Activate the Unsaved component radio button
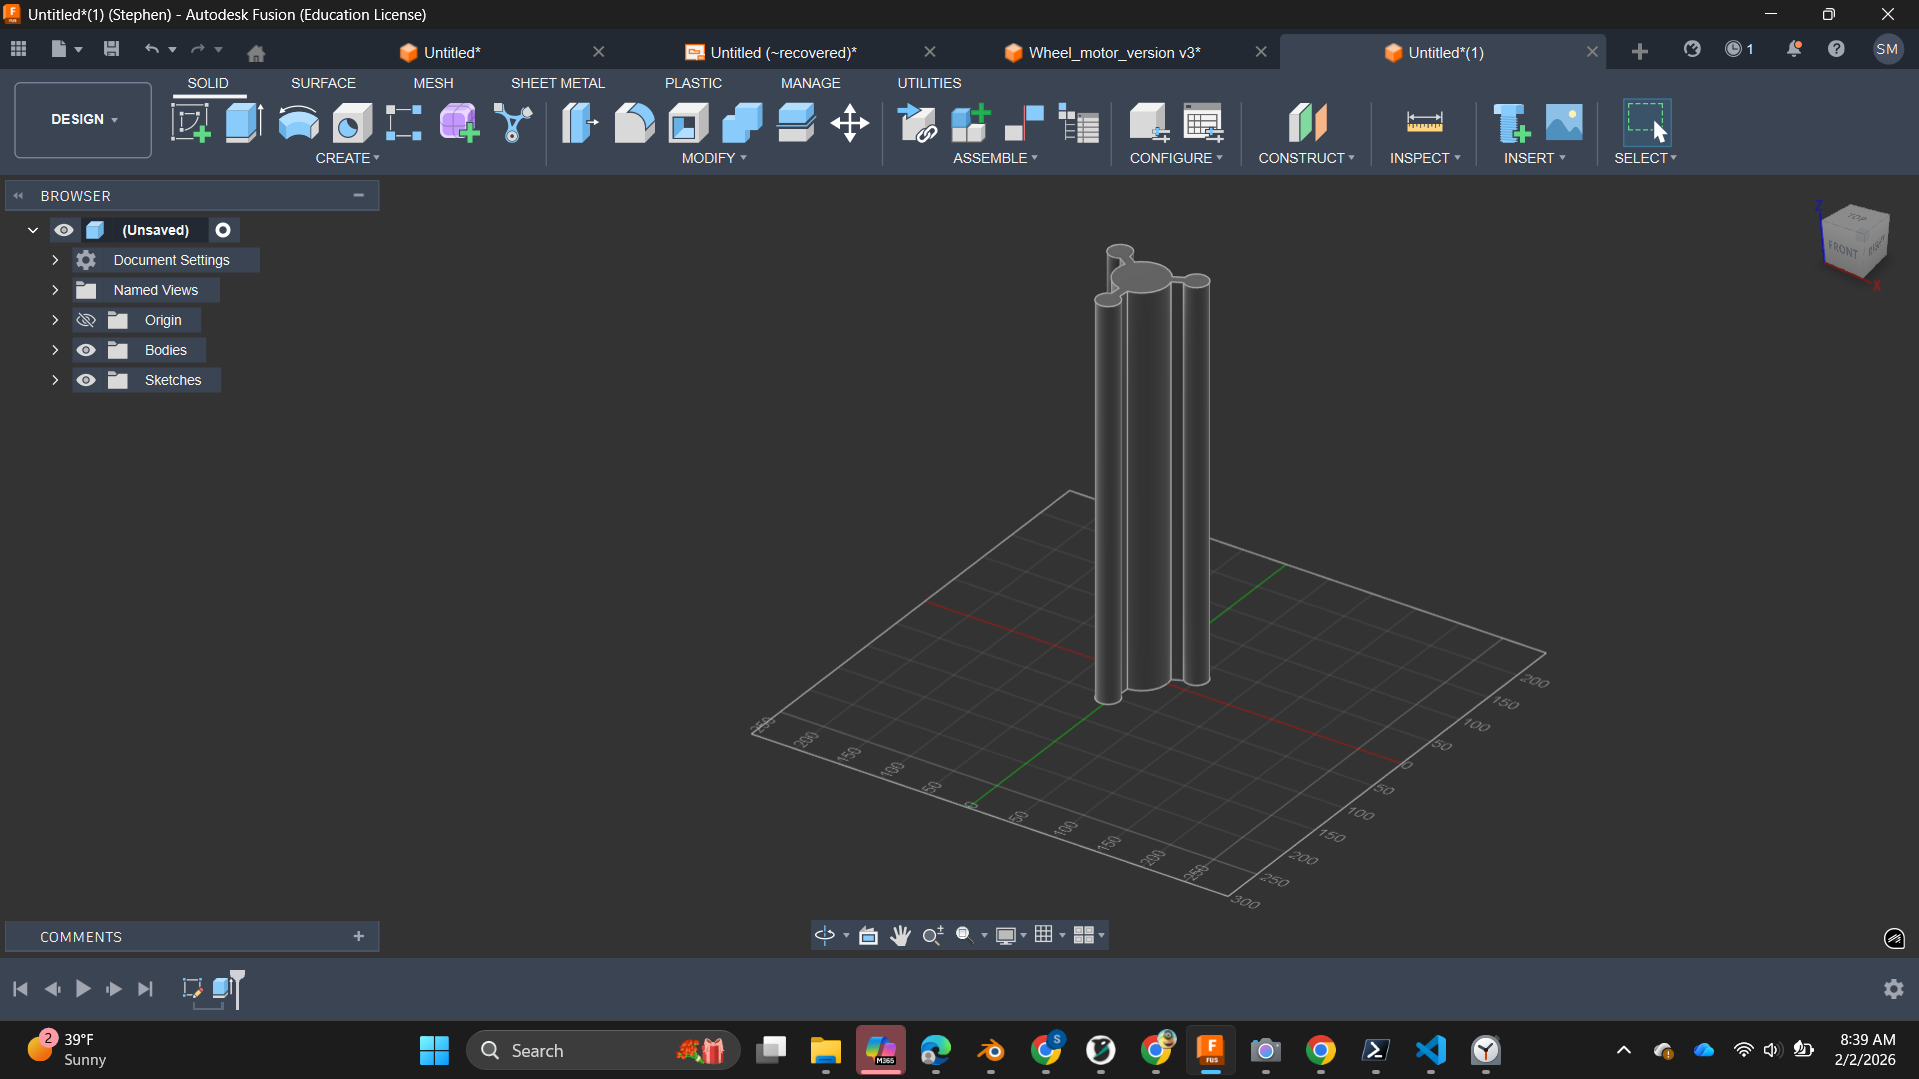The height and width of the screenshot is (1079, 1919). click(223, 230)
